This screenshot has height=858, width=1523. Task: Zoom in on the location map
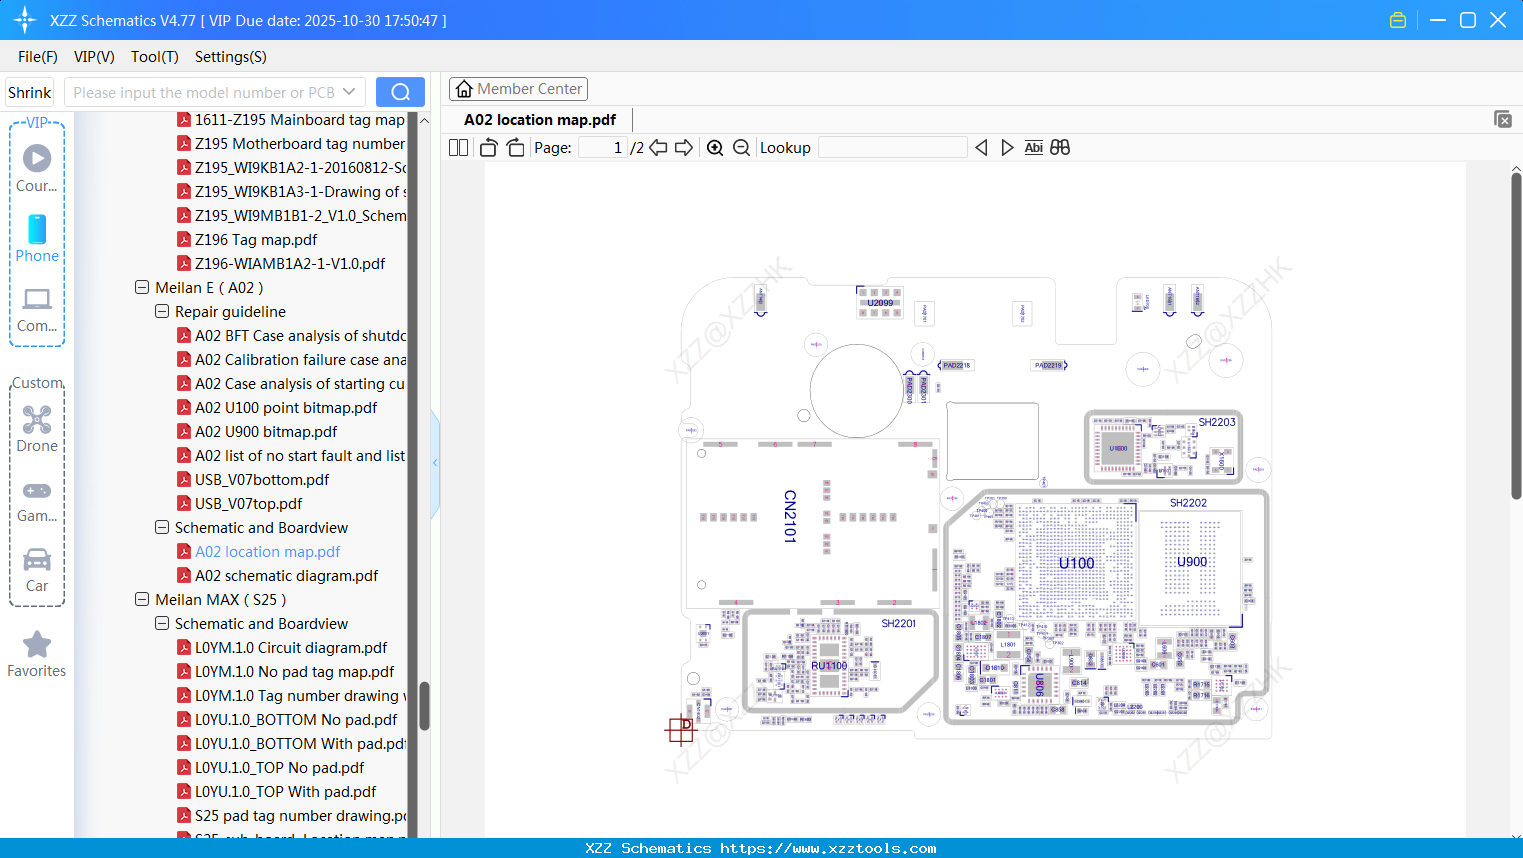(715, 147)
